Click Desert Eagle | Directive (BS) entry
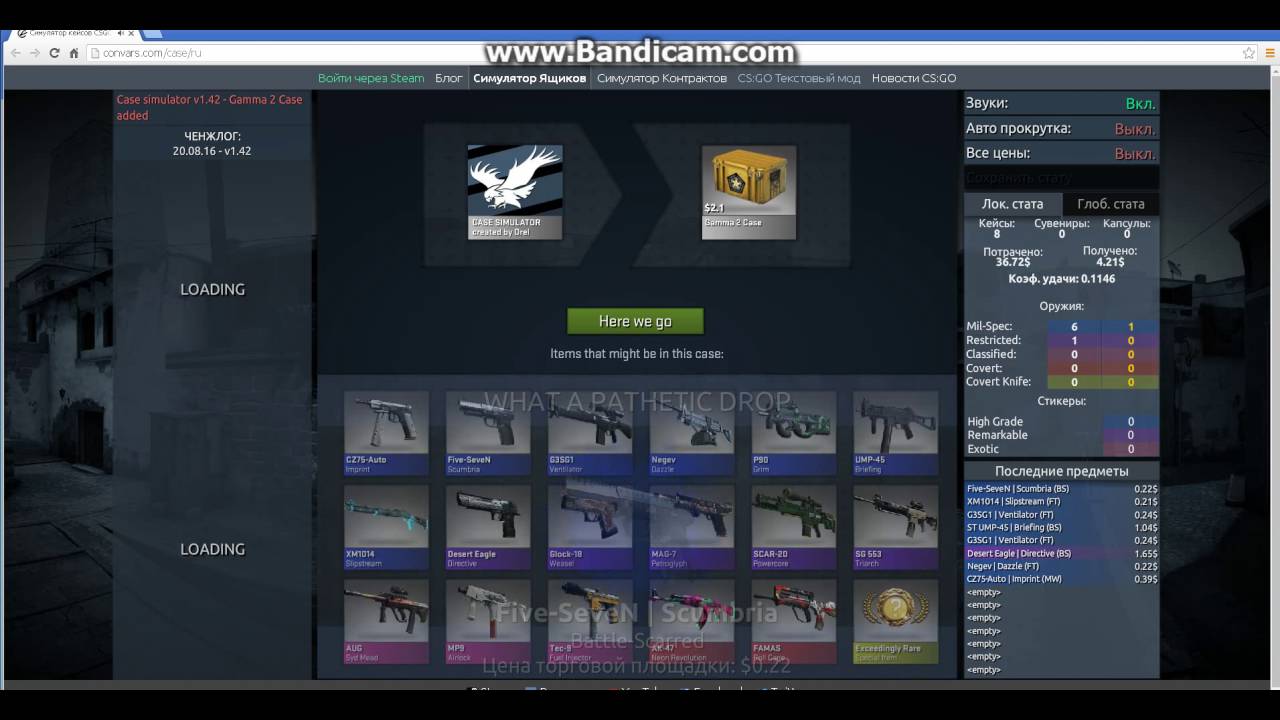This screenshot has height=720, width=1280. 1061,553
